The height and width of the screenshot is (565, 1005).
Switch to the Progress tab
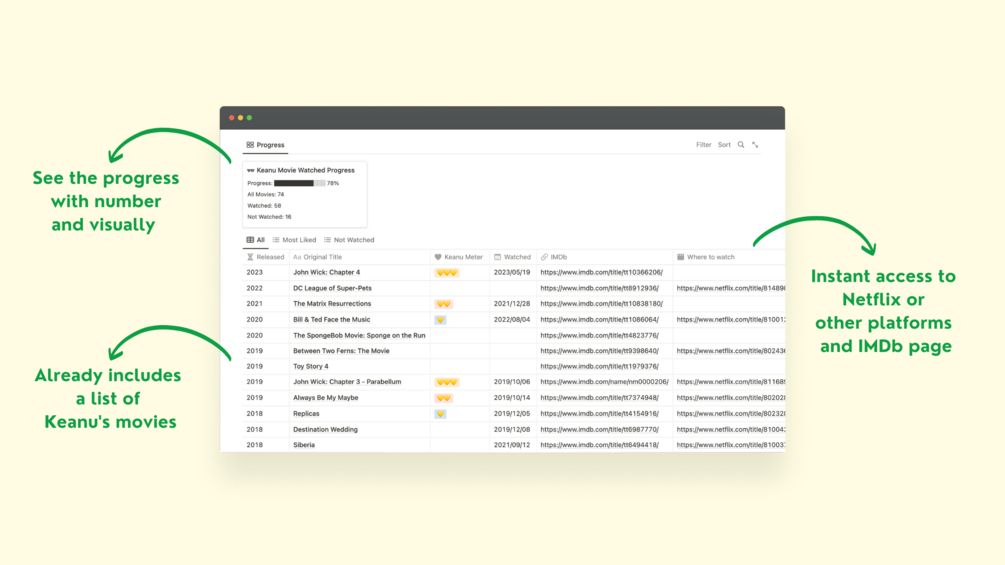pos(265,145)
